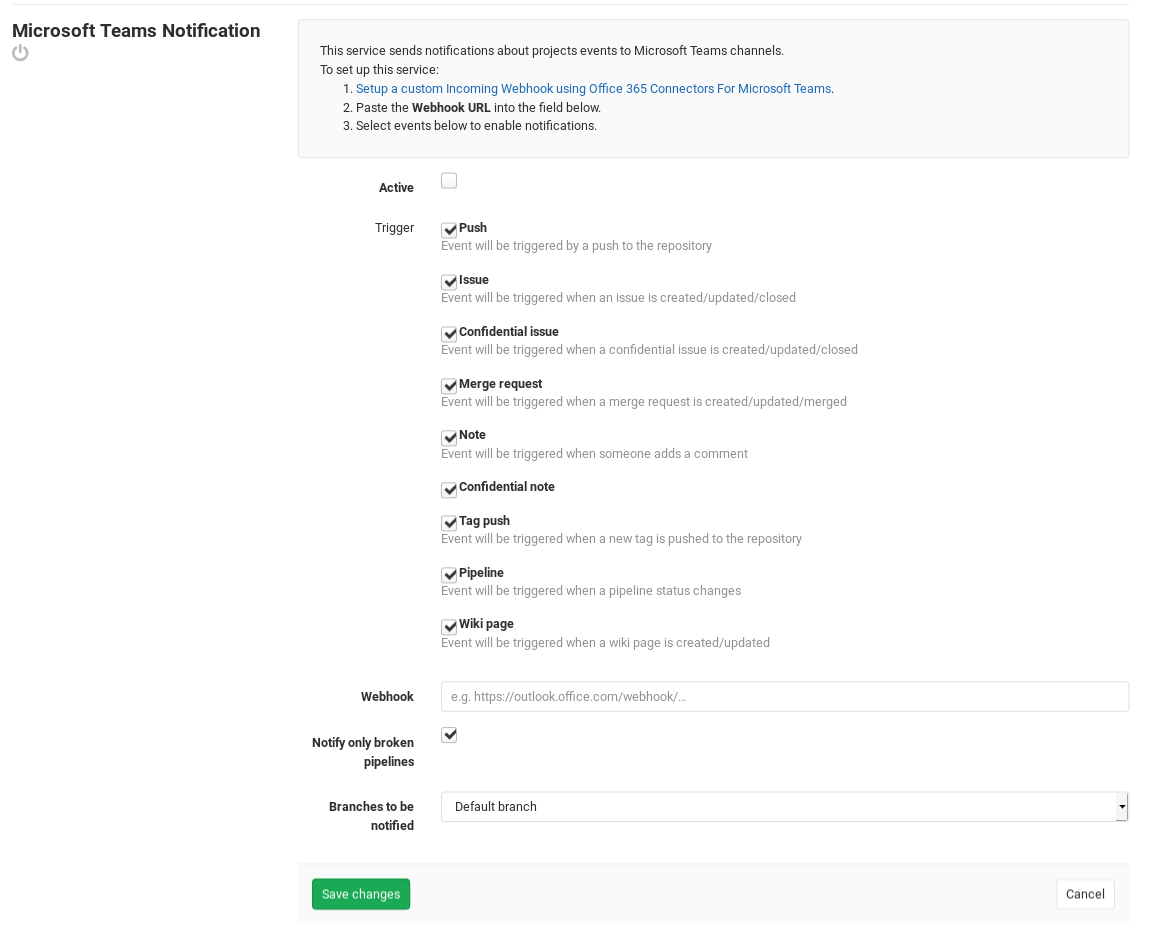Viewport: 1154px width, 937px height.
Task: Disable the Tag push trigger
Action: pos(449,522)
